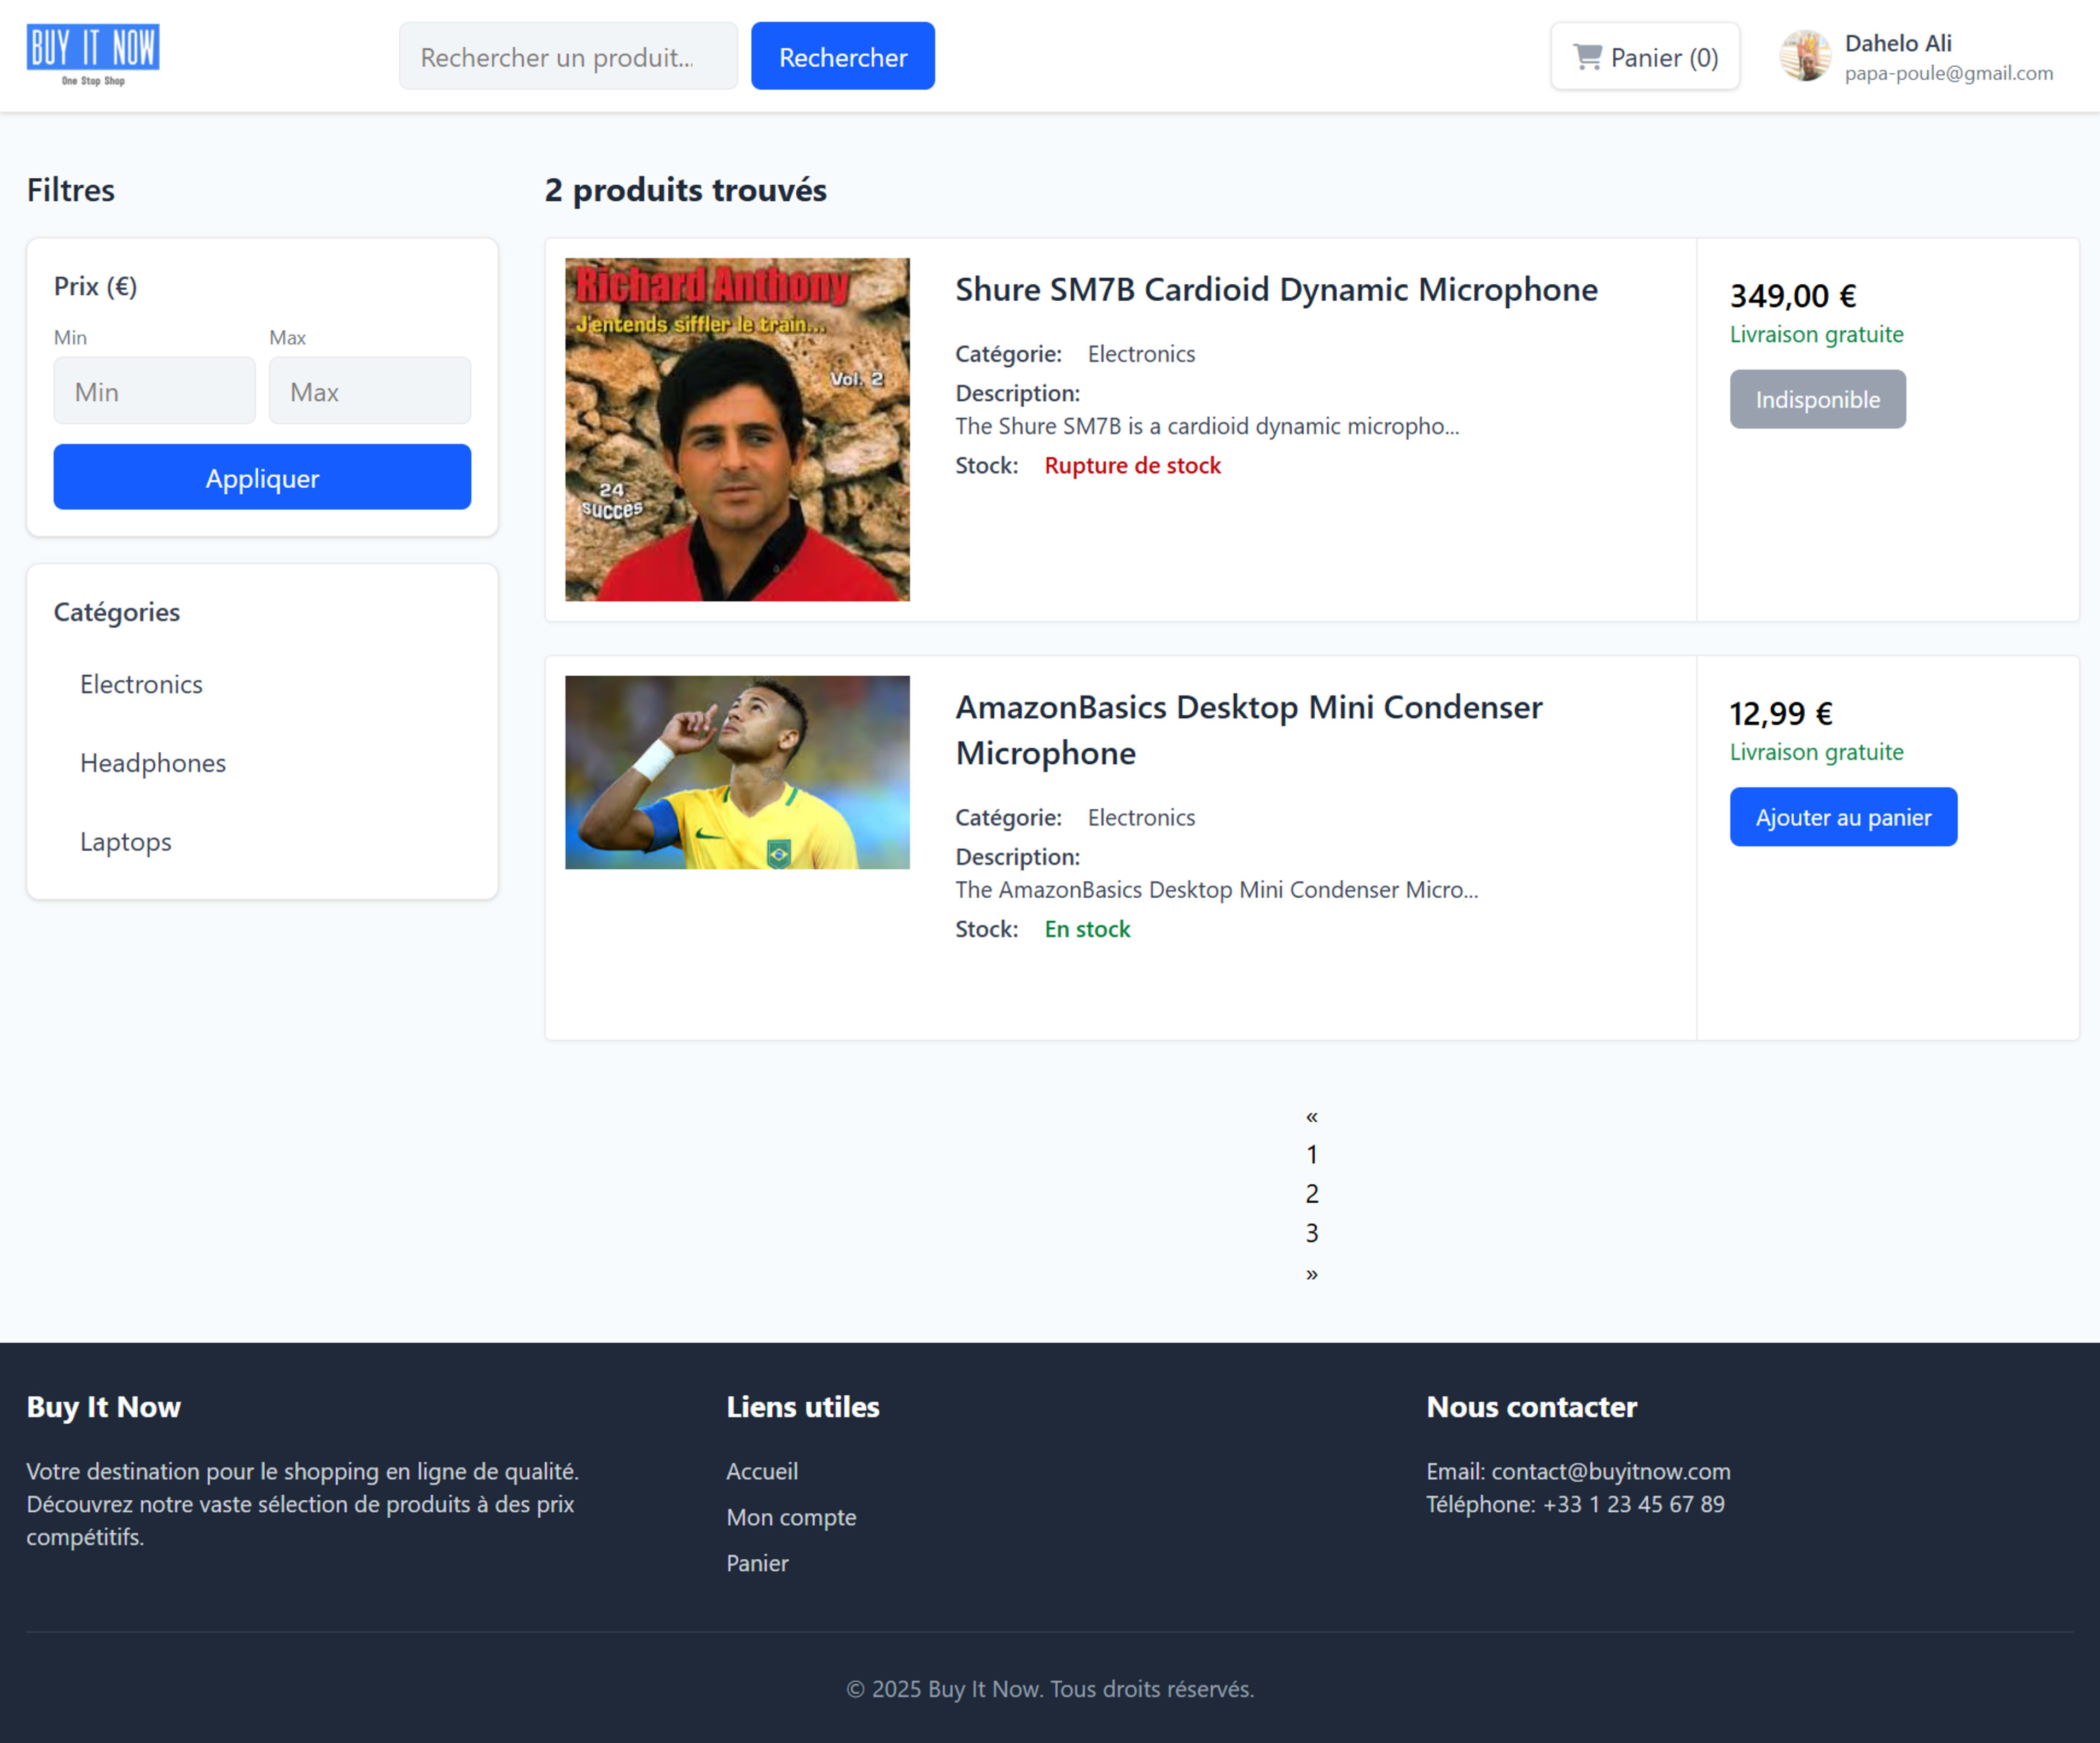Open Shure SM7B Cardioid Dynamic Microphone title
The image size is (2100, 1743).
click(1275, 289)
